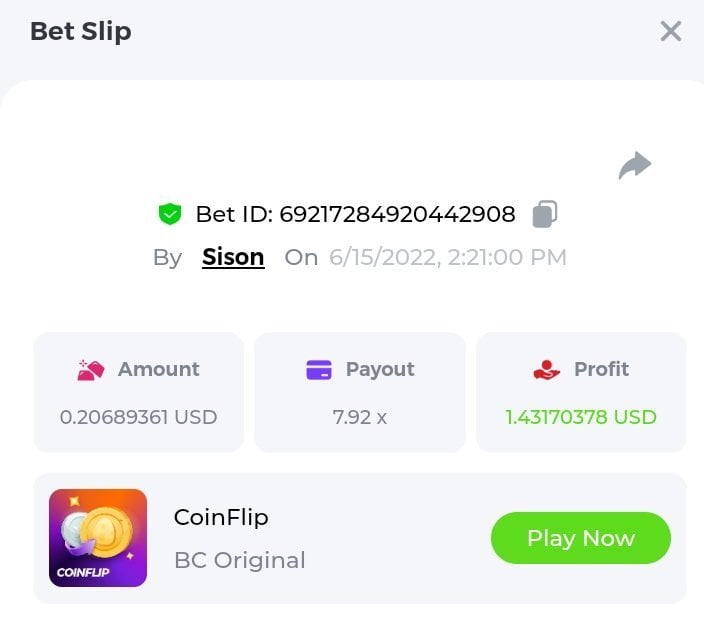Click the 0.20689361 USD amount value

tap(138, 417)
